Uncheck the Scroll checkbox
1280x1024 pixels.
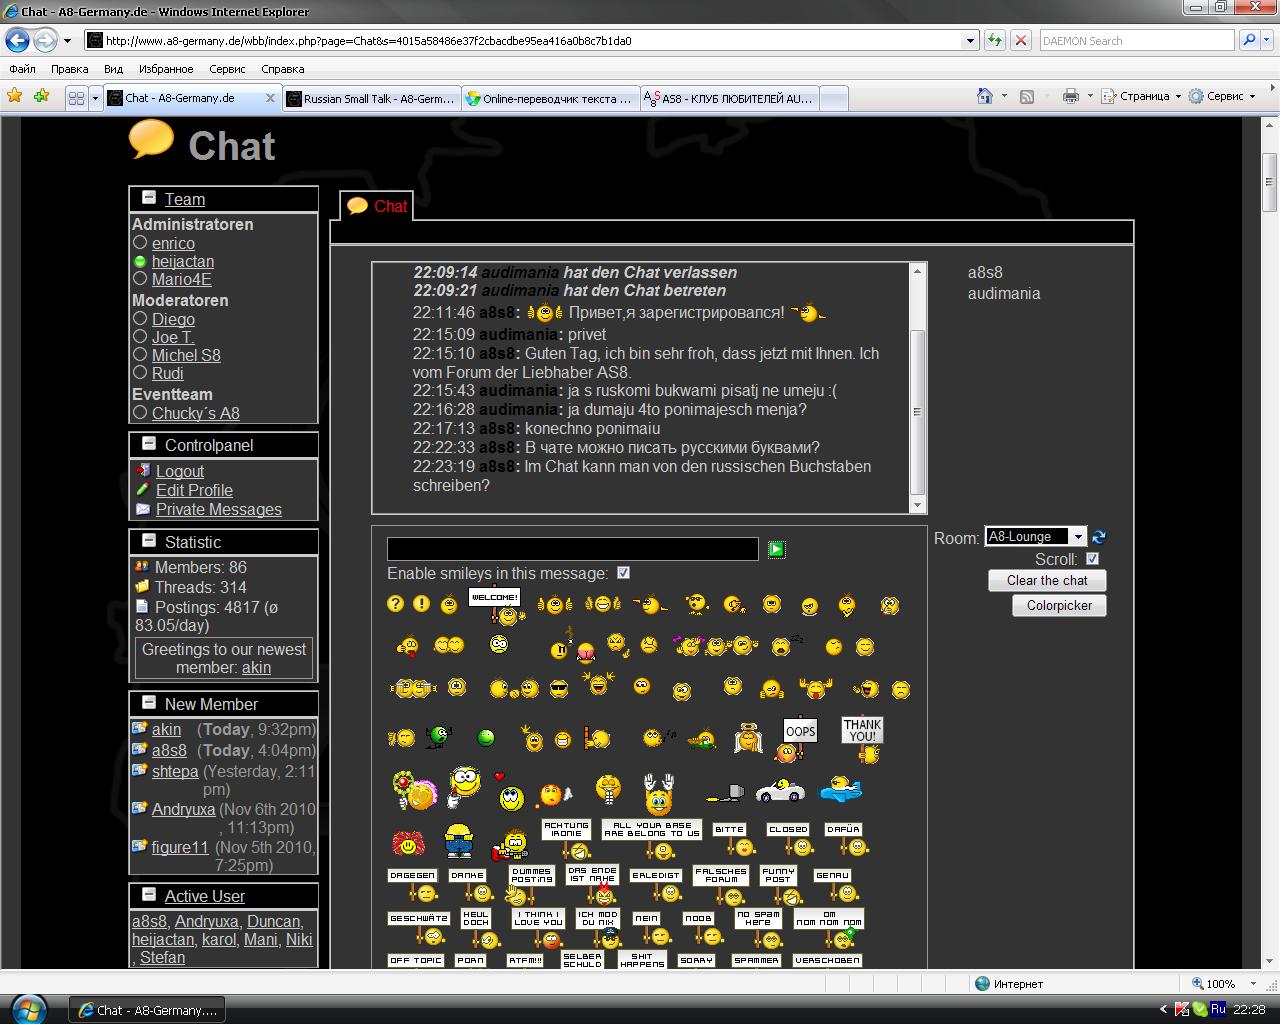click(x=1092, y=559)
